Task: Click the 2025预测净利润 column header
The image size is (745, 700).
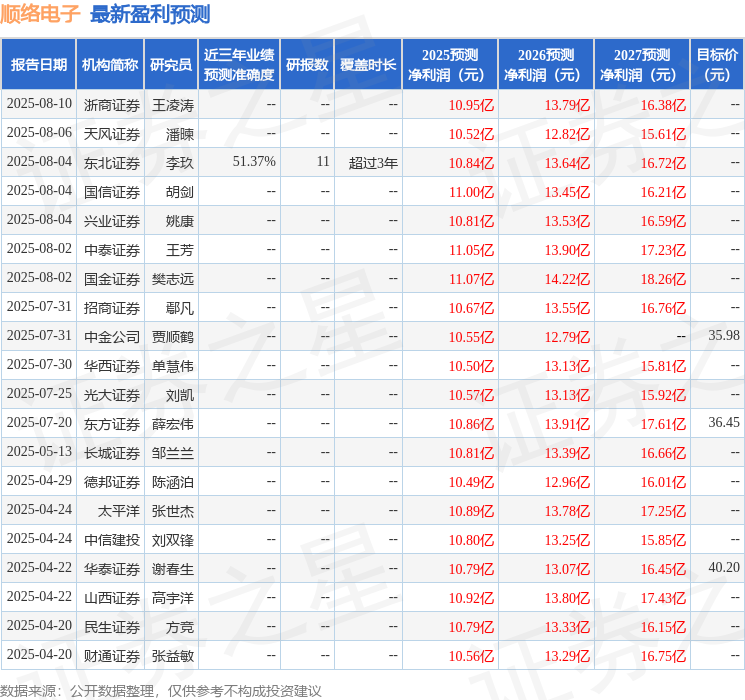Action: tap(450, 65)
